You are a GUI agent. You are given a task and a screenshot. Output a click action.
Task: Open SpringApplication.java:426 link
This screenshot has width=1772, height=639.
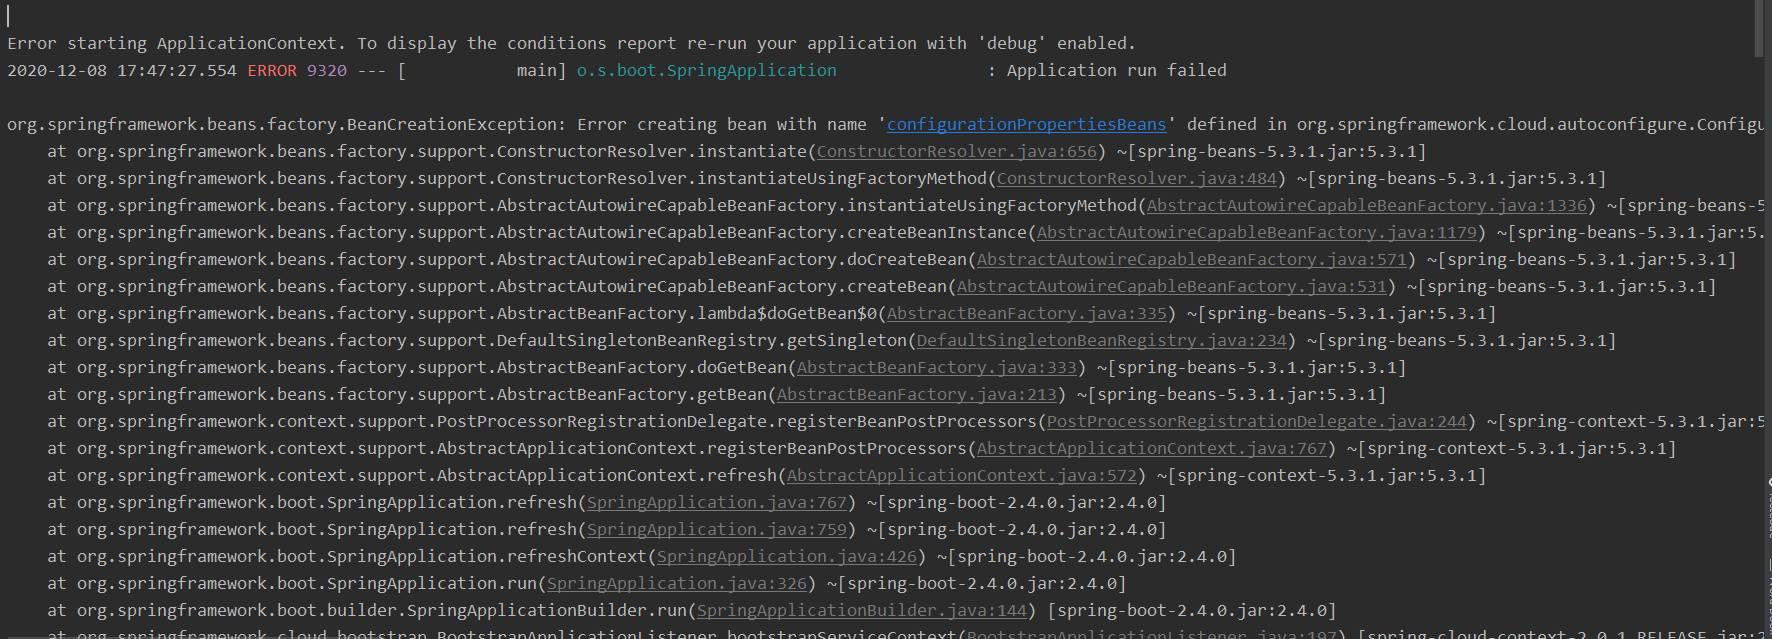click(x=786, y=556)
